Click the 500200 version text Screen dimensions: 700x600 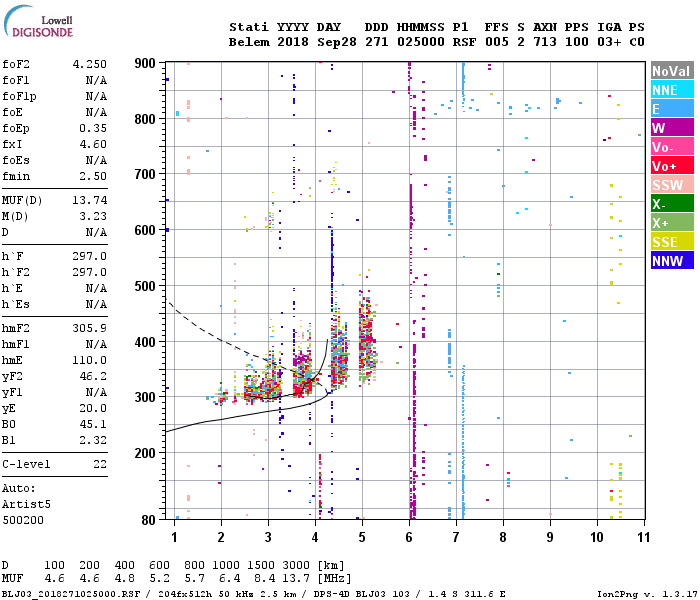pyautogui.click(x=23, y=521)
